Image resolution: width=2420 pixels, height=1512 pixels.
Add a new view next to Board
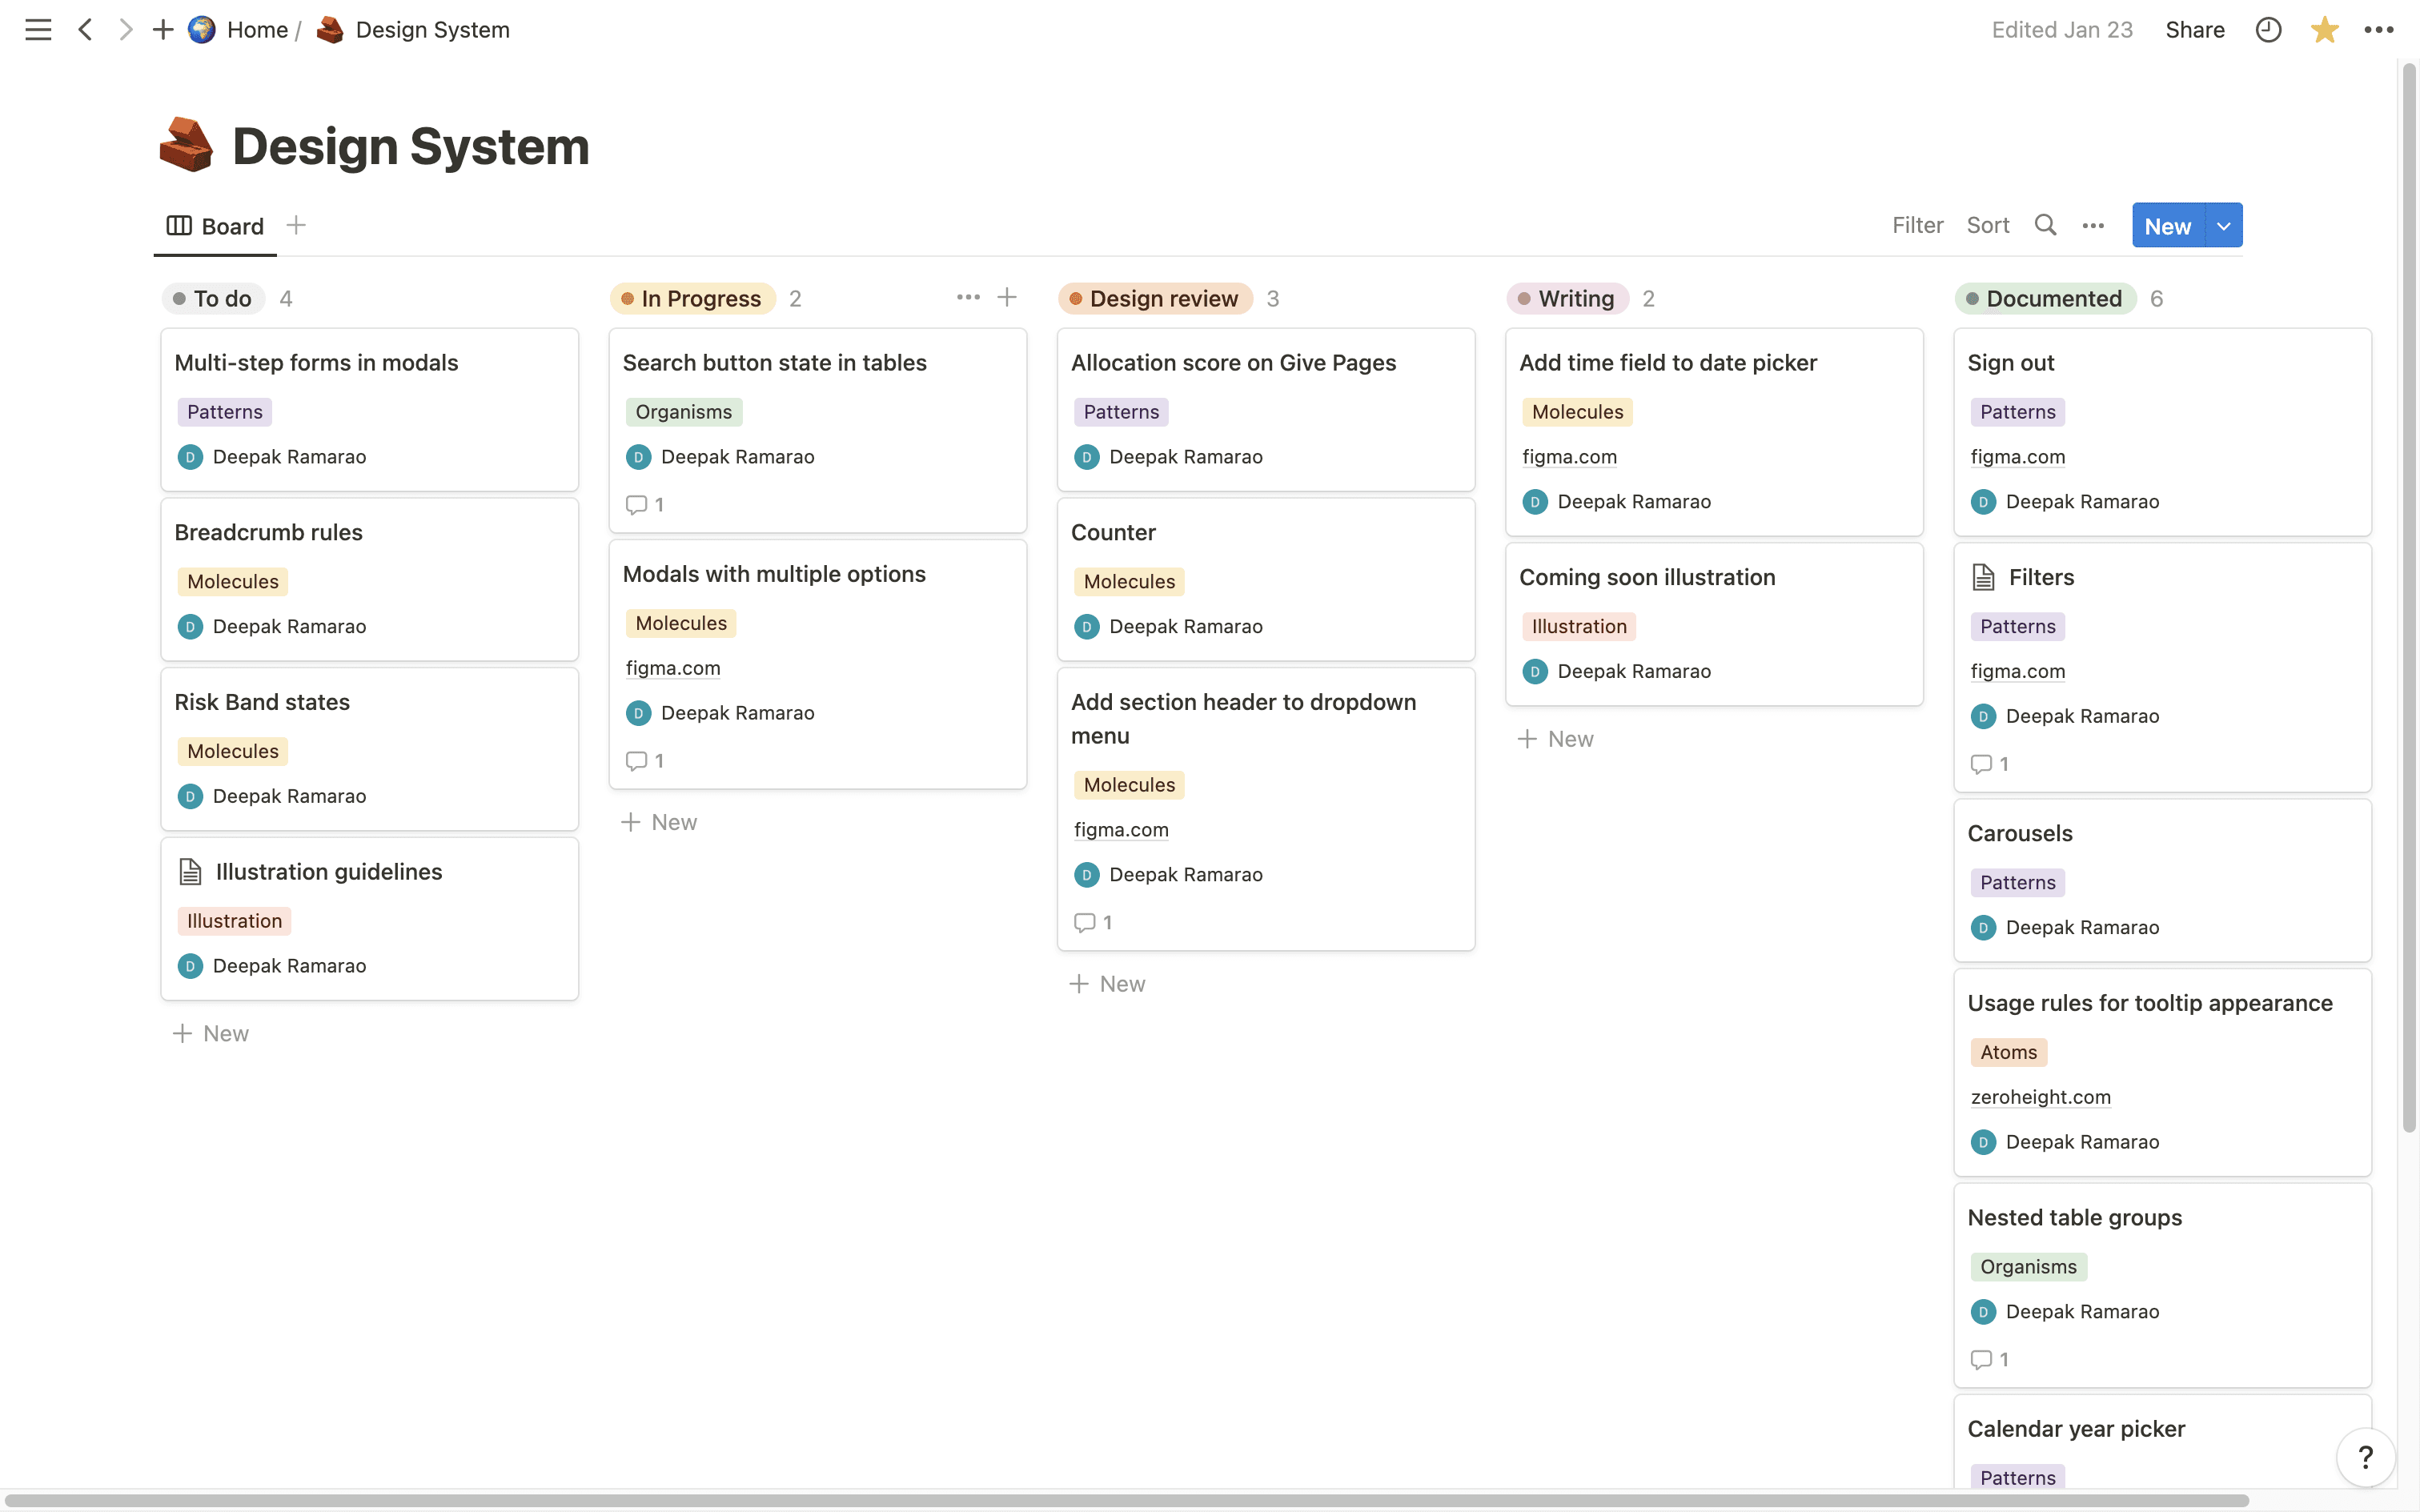click(296, 225)
